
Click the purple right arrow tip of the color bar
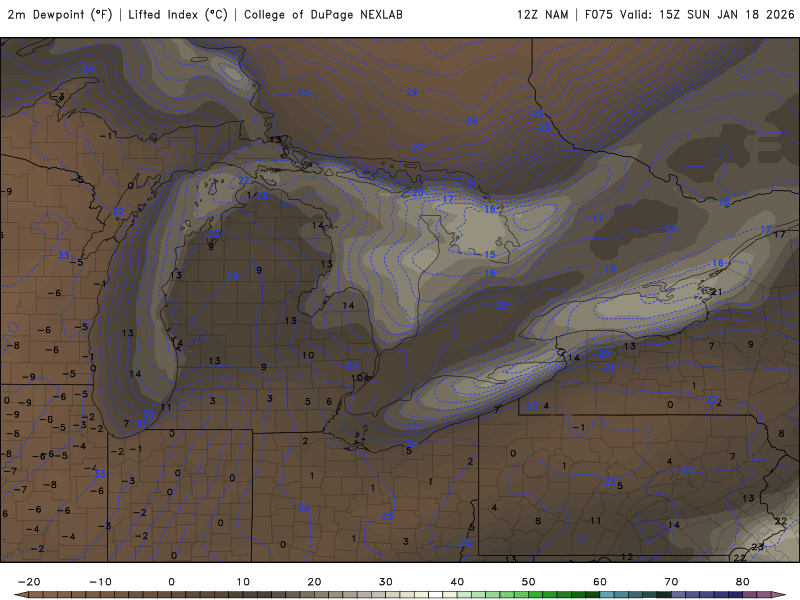click(780, 595)
